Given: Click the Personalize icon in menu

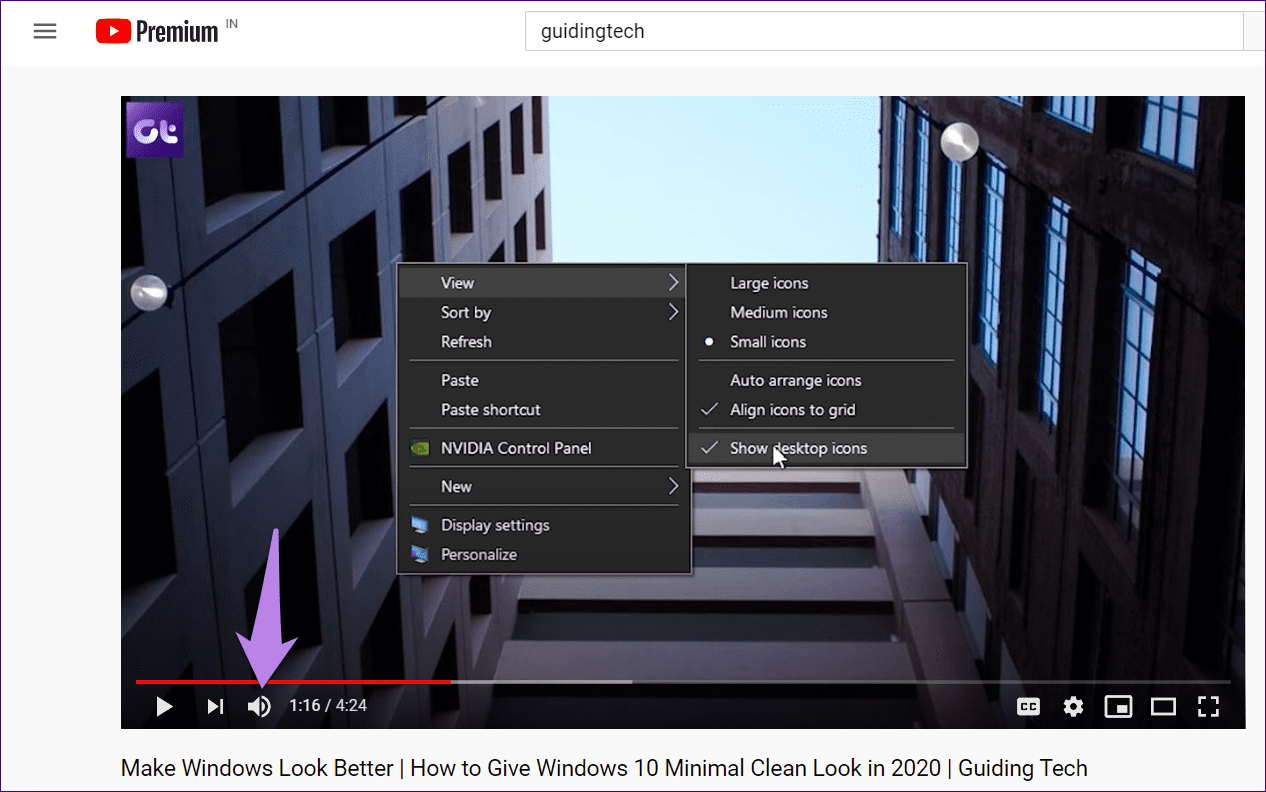Looking at the screenshot, I should [x=421, y=554].
